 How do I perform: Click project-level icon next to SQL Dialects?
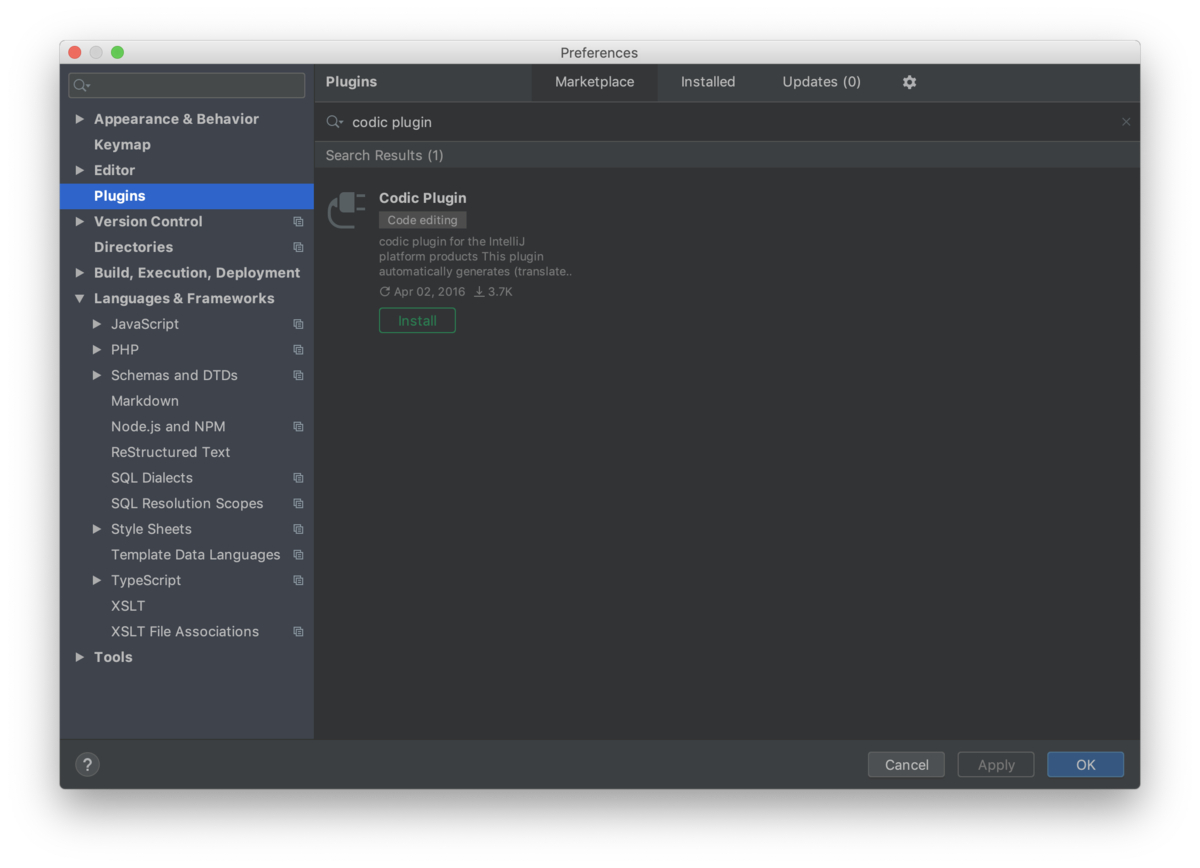click(298, 478)
